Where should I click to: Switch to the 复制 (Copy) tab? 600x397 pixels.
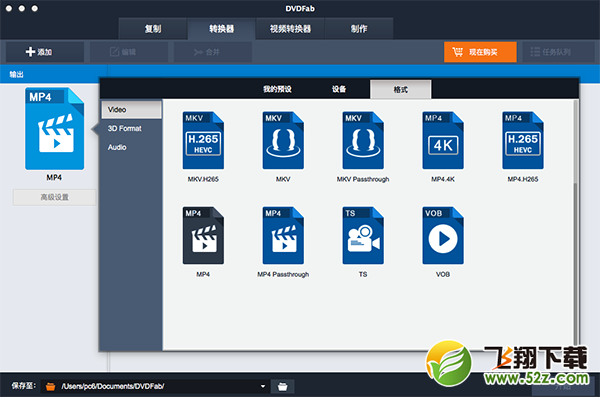(153, 29)
